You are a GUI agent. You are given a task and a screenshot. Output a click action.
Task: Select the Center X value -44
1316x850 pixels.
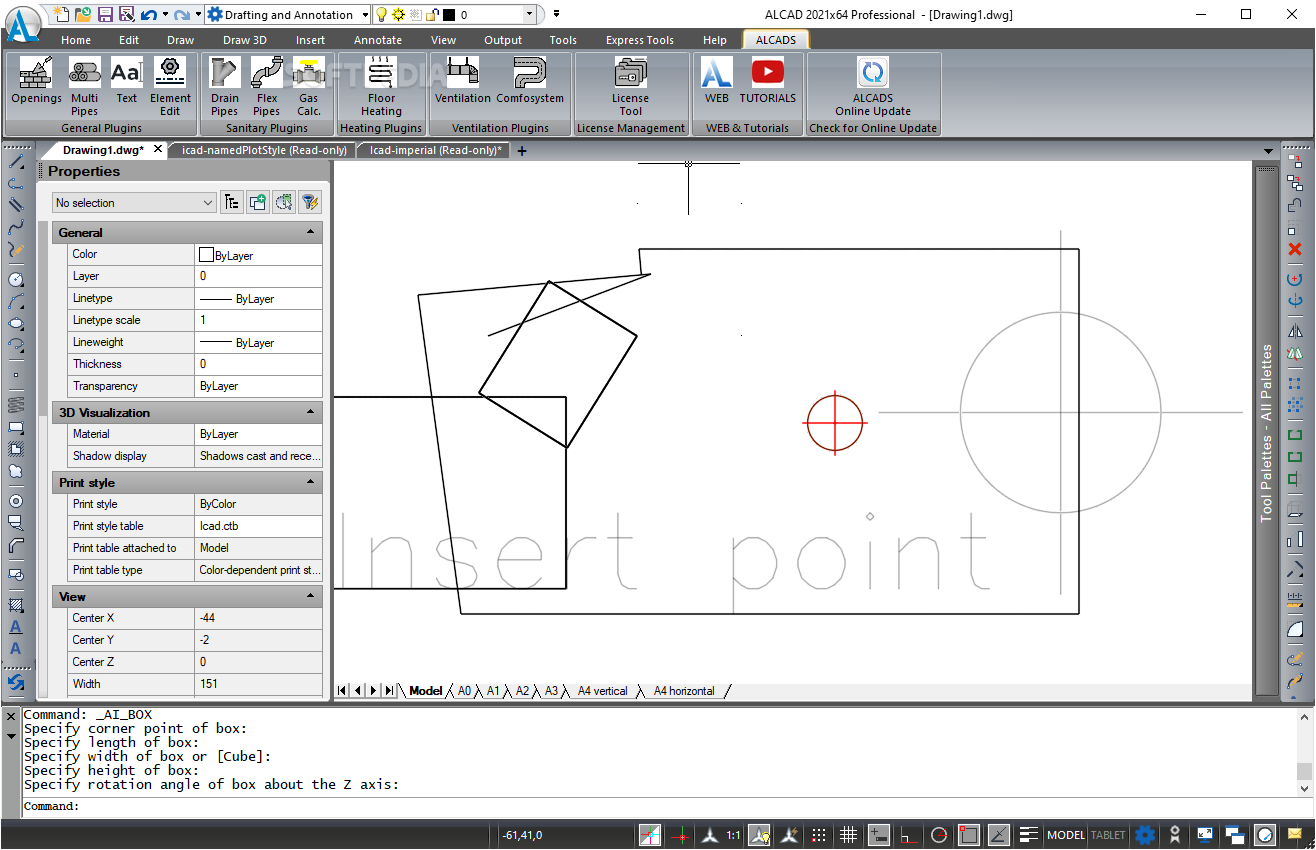point(259,618)
